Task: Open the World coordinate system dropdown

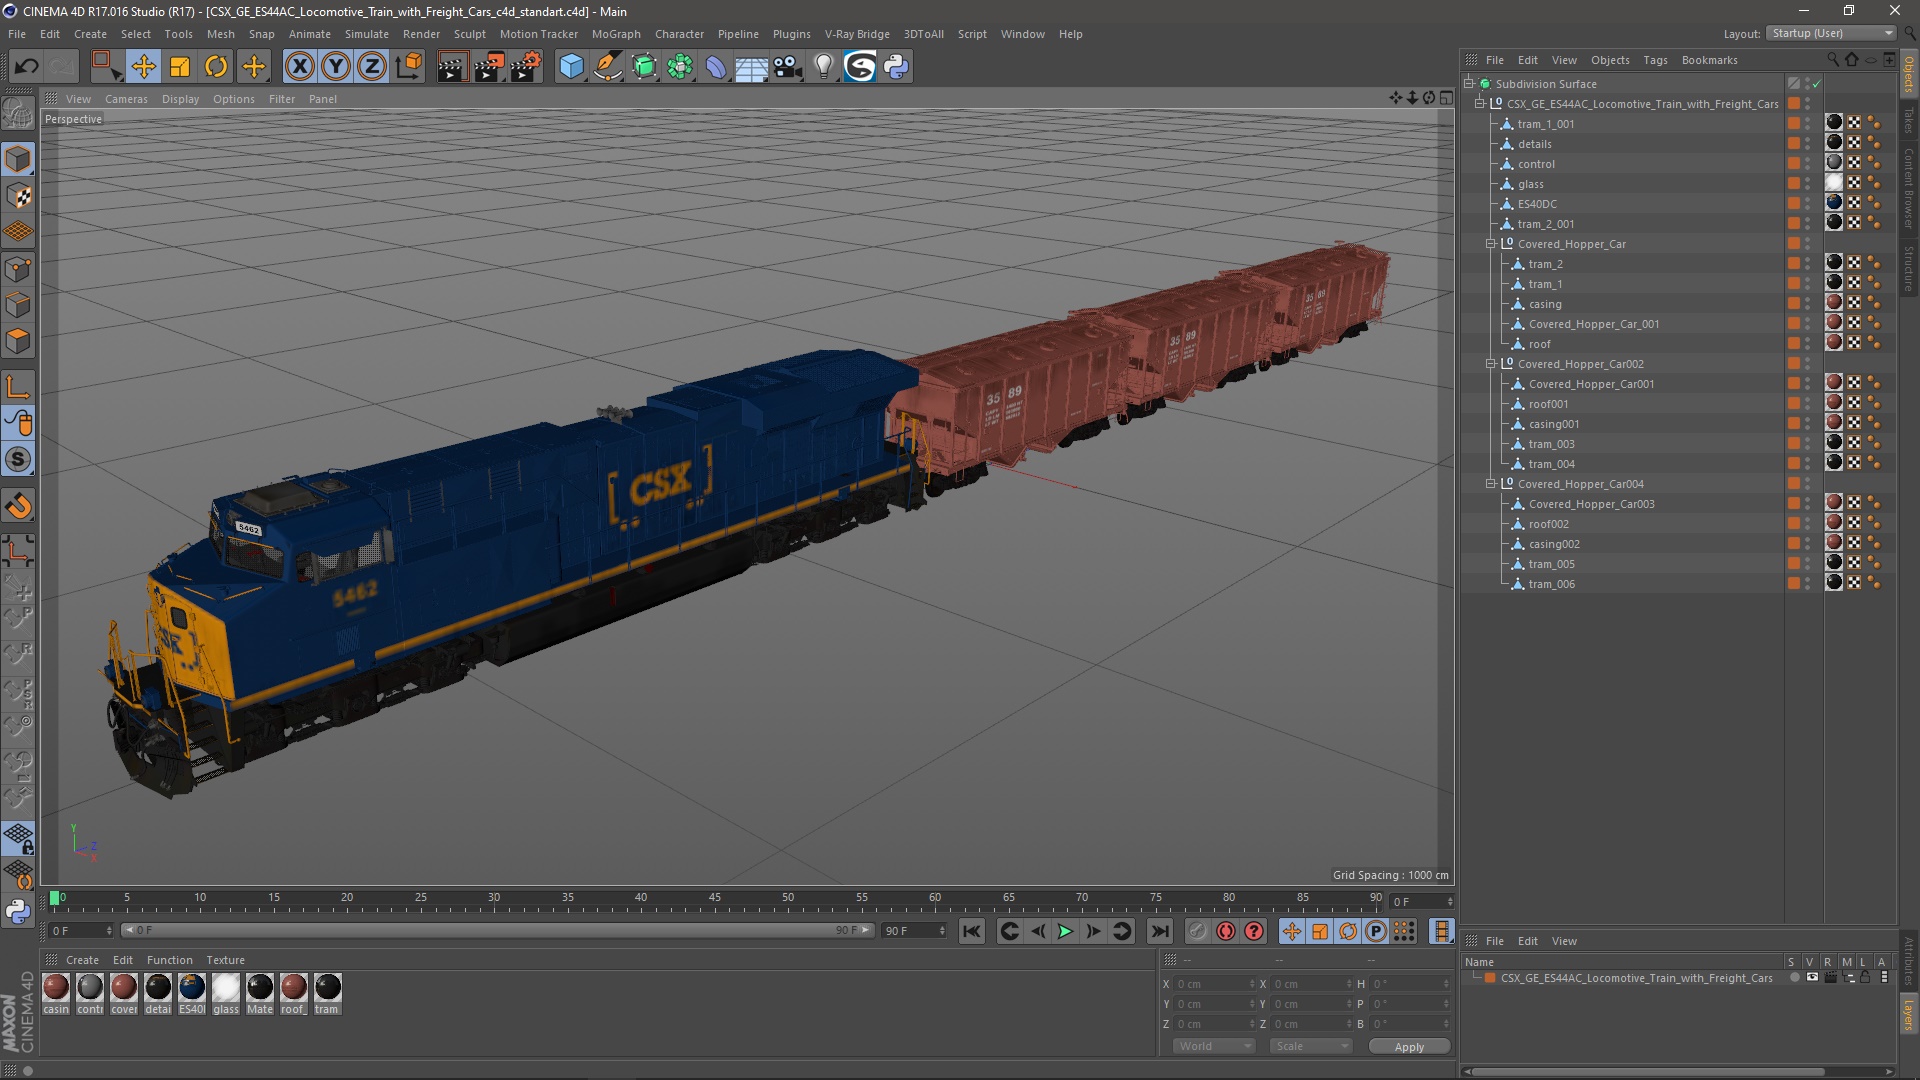Action: [x=1214, y=1046]
